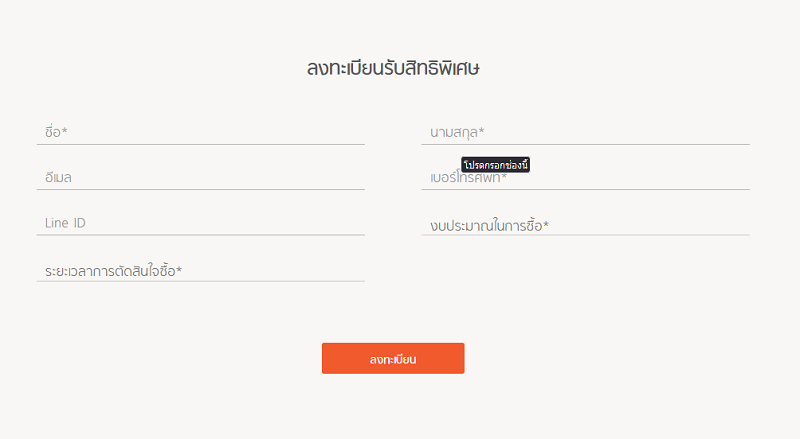Focus the ชื่อ* first name field

tap(201, 132)
